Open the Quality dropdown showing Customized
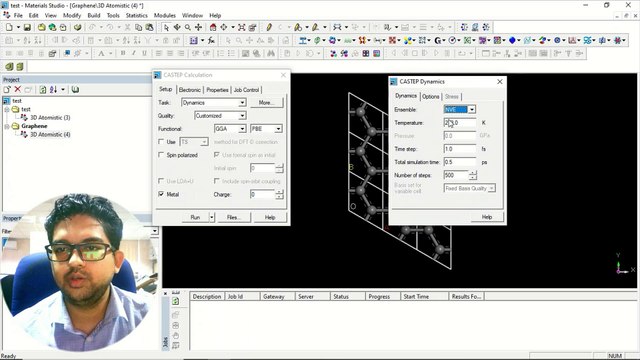 click(x=242, y=116)
